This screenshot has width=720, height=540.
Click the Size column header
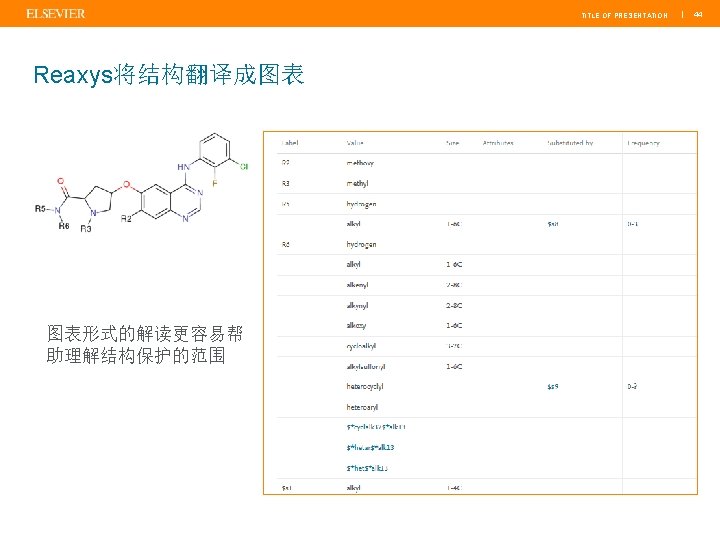[453, 143]
